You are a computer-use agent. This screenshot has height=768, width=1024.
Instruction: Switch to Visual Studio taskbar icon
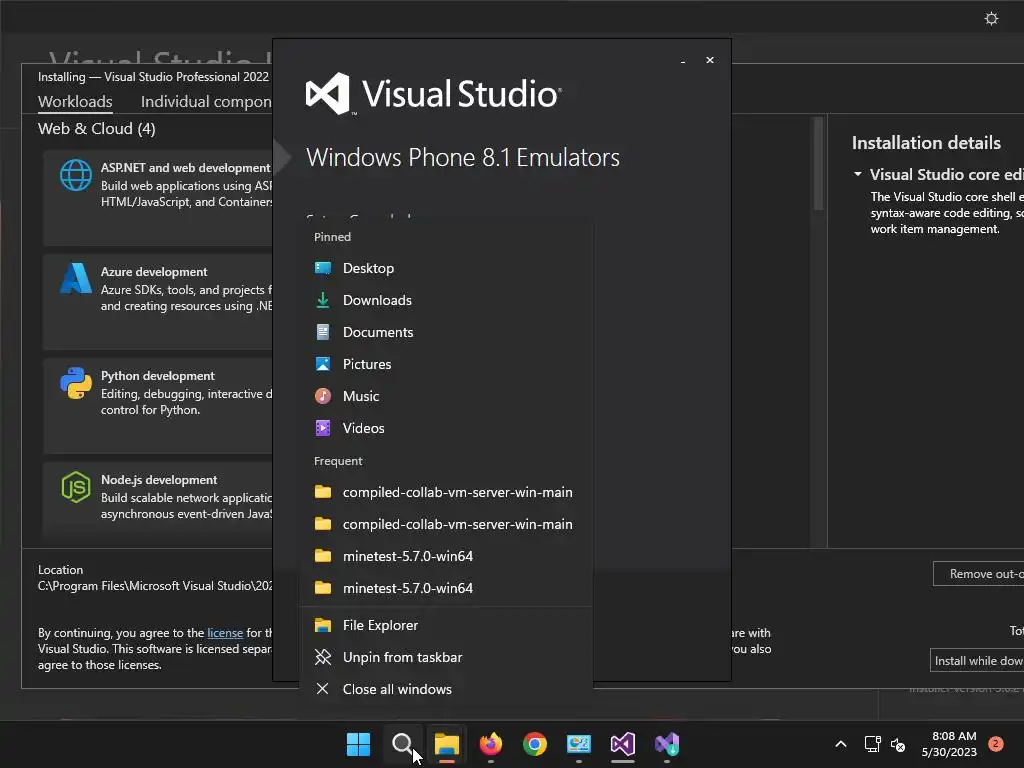pos(623,744)
